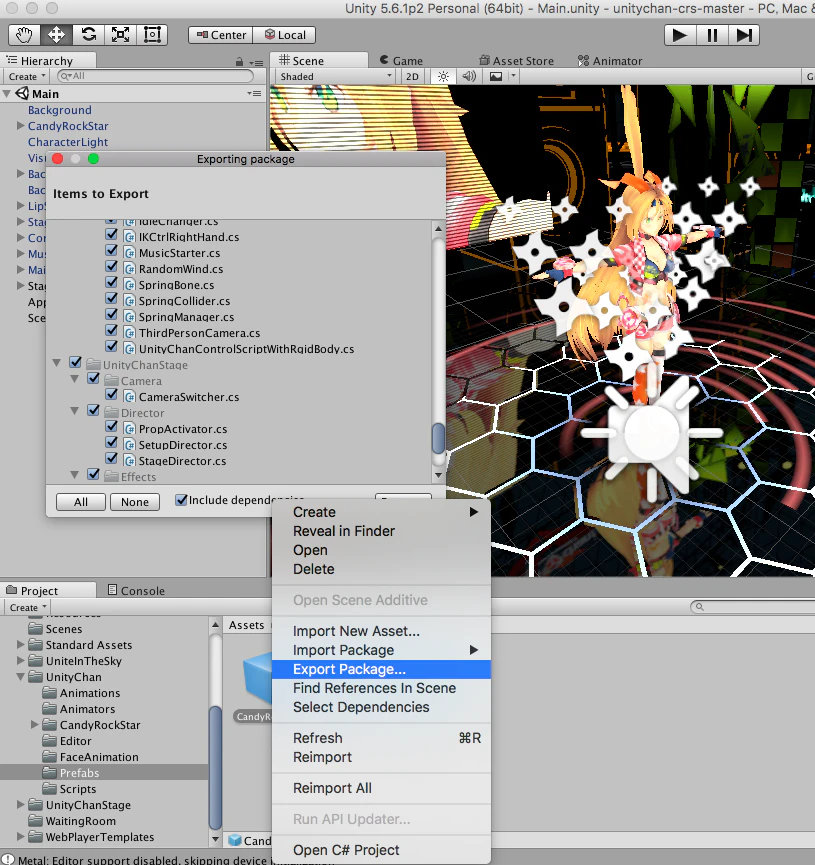The image size is (815, 865).
Task: Select the Move tool
Action: (x=56, y=35)
